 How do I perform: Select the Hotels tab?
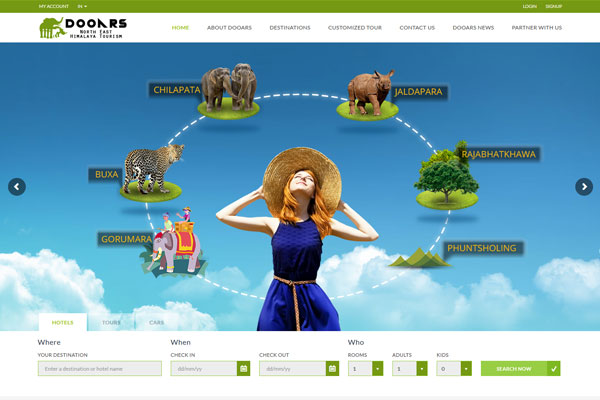coord(63,322)
